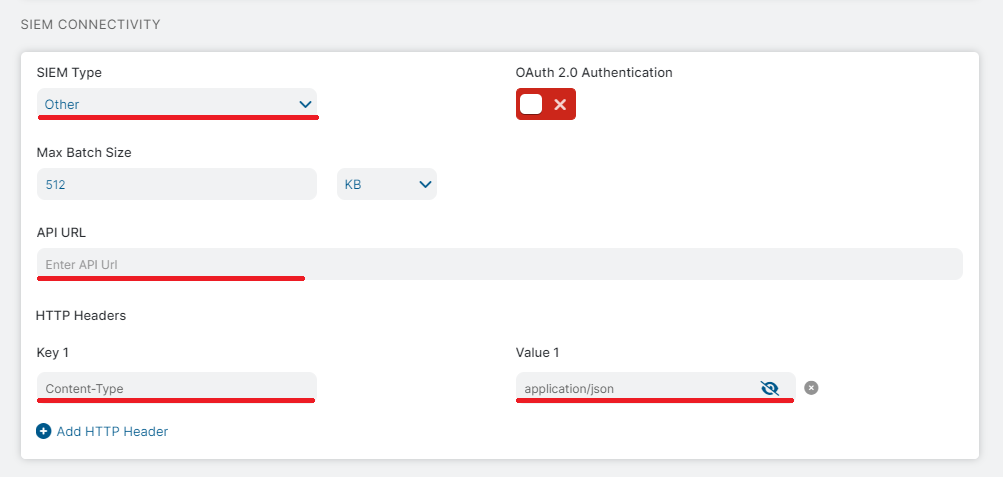Click the Max Batch Size label
The height and width of the screenshot is (477, 1003).
84,153
